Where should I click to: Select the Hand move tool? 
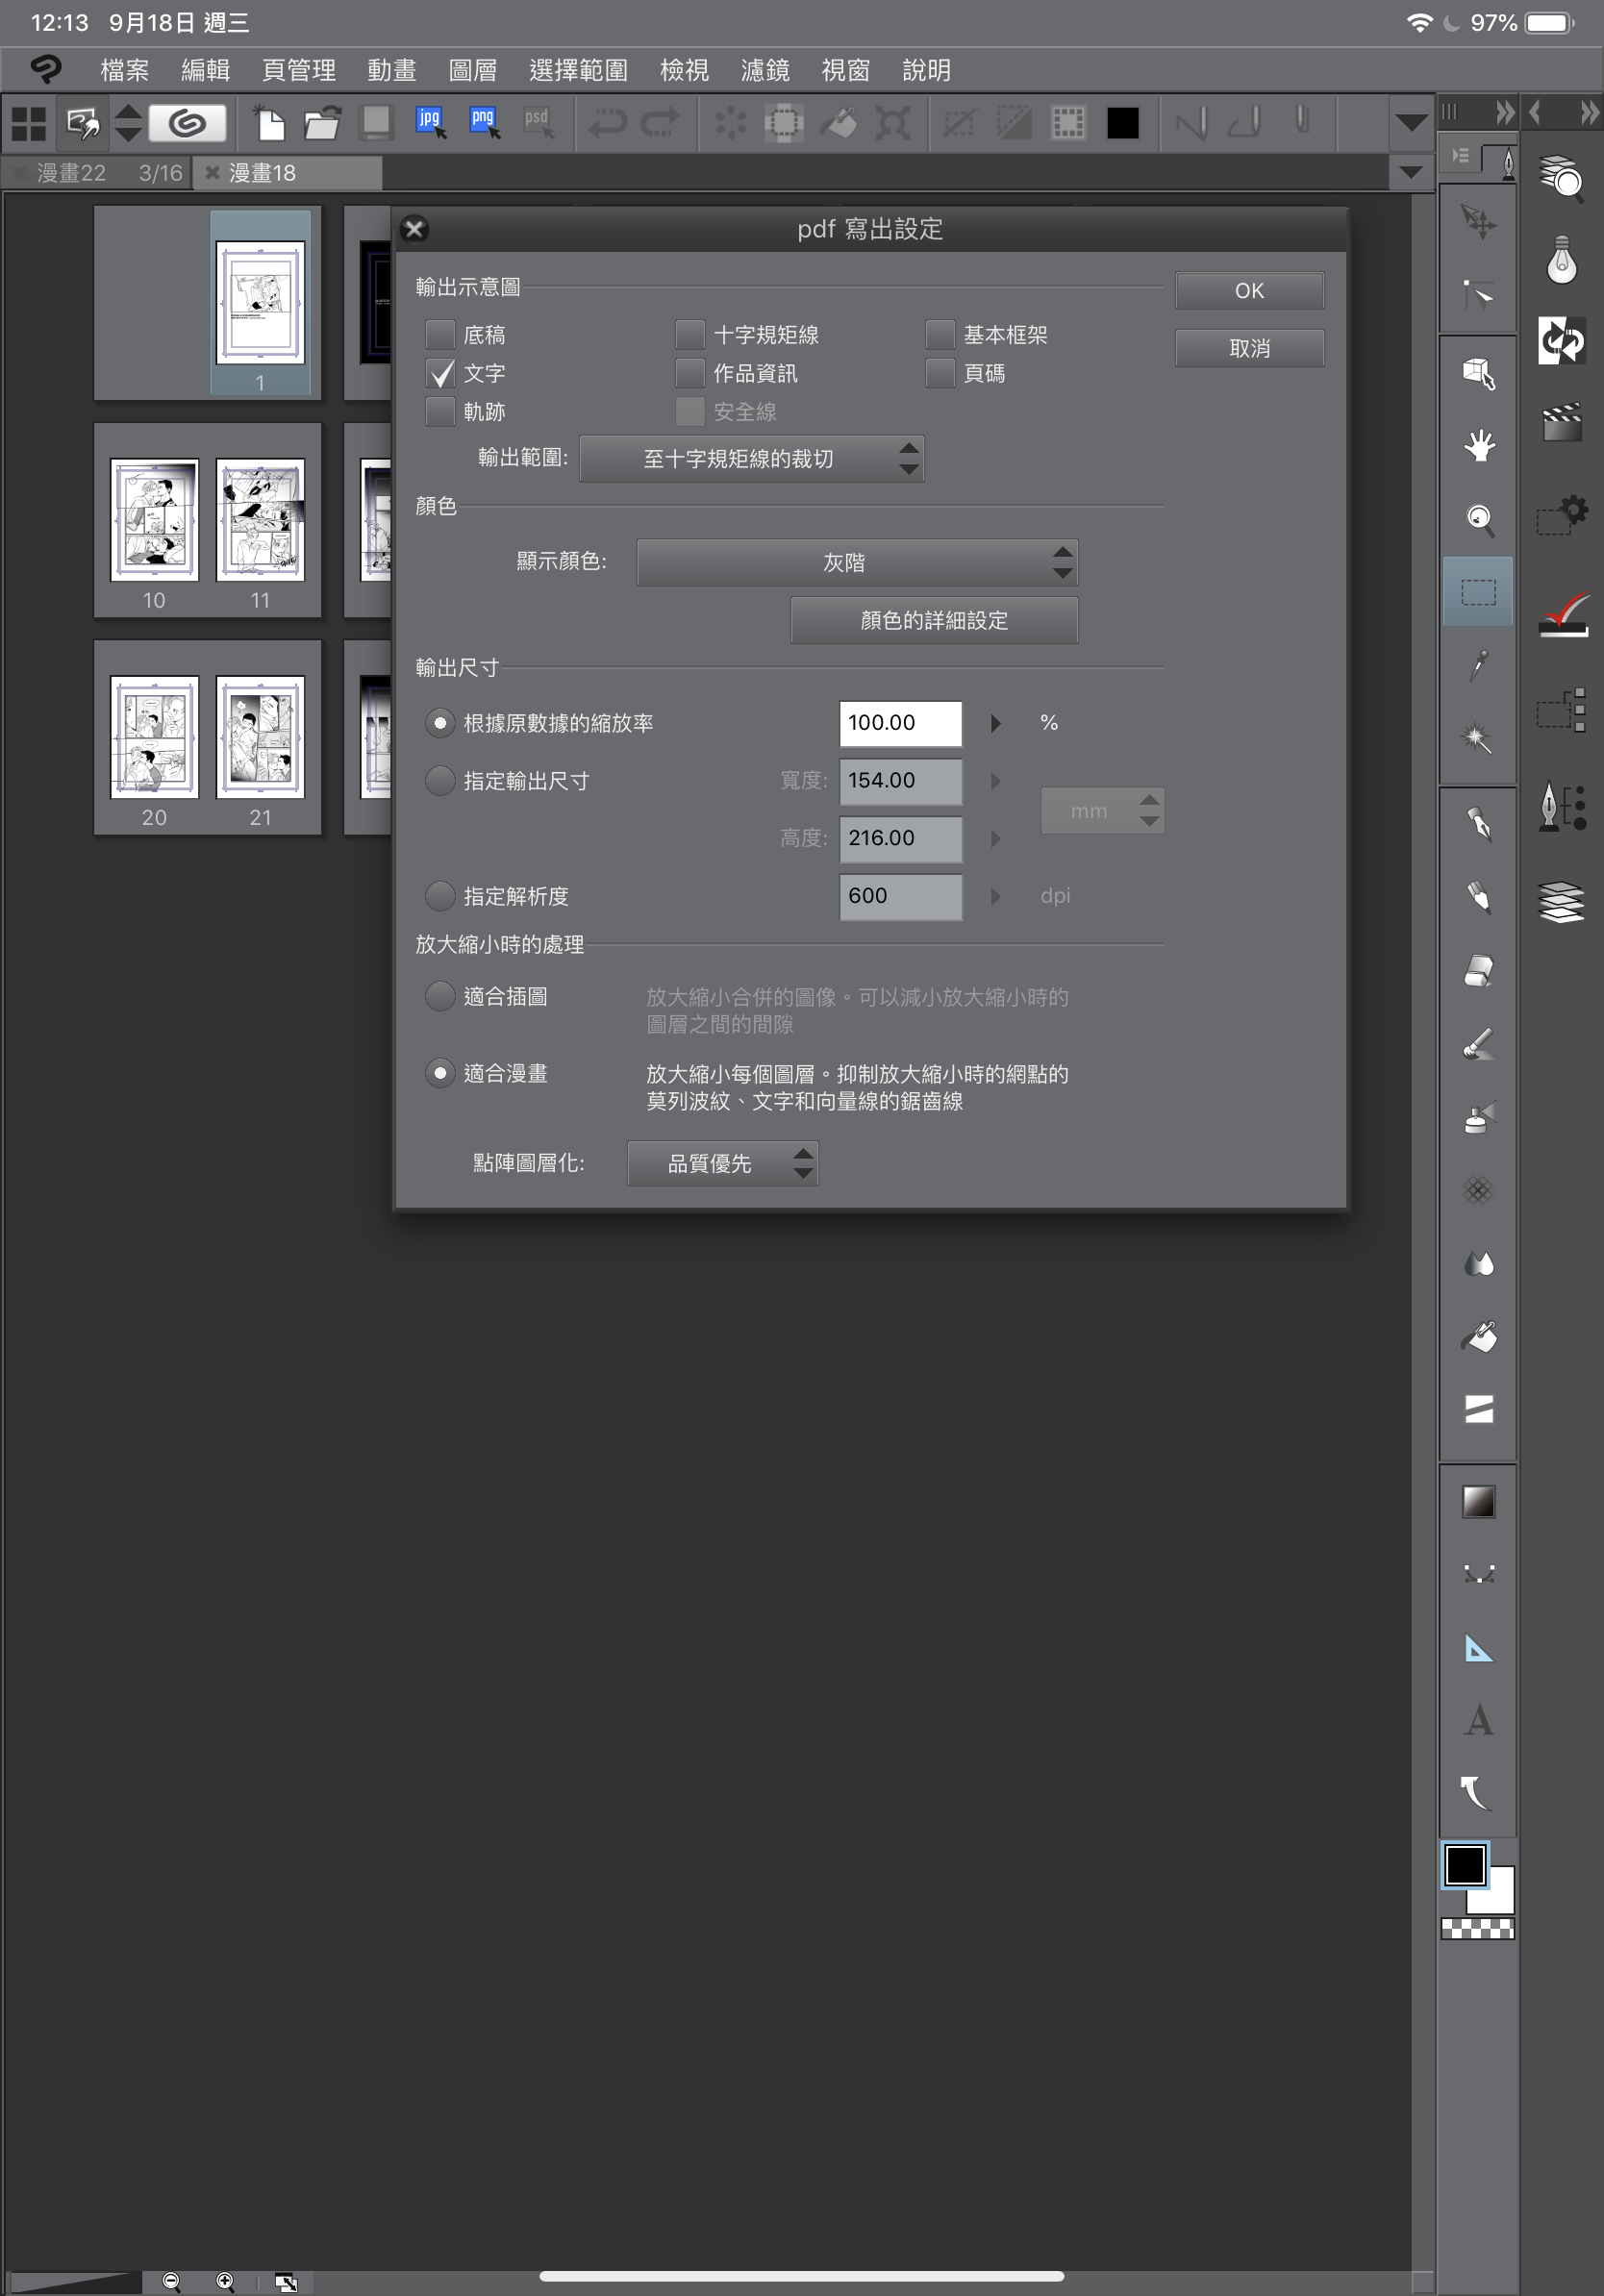coord(1478,446)
